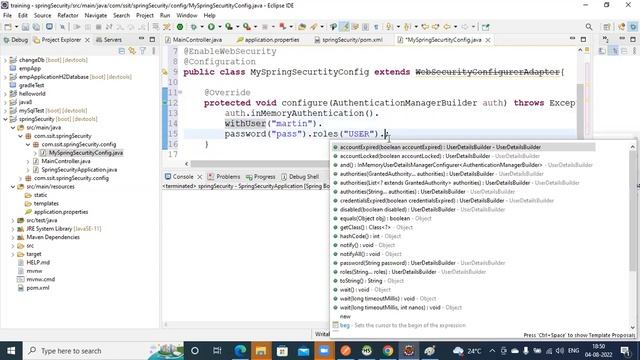
Task: Collapse src/main/resources folder
Action: pos(13,187)
